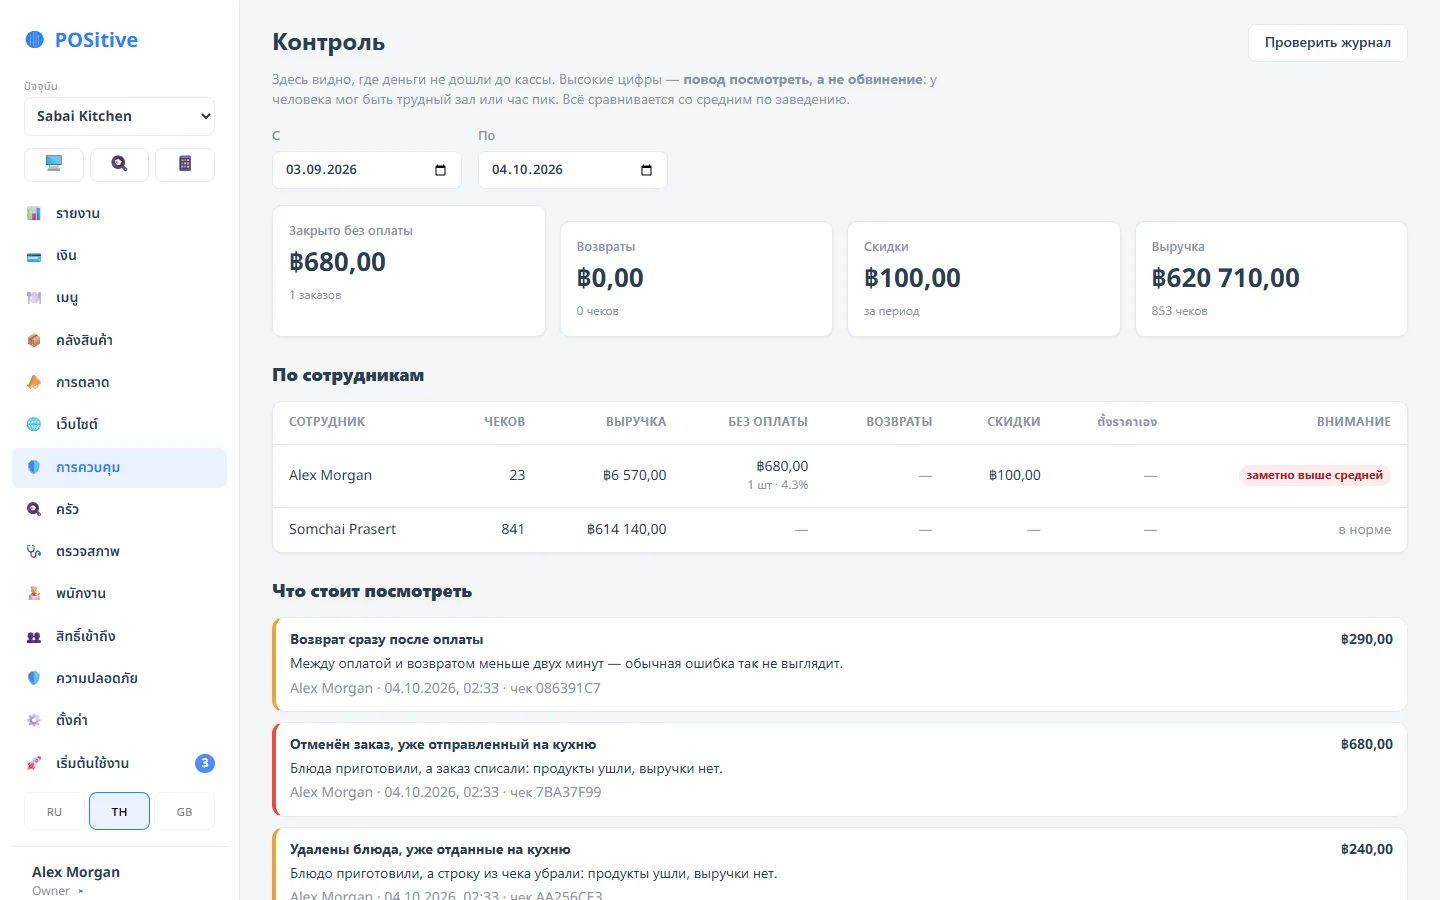Open เริ่มต้นใช้งาน getting started
Viewport: 1440px width, 900px height.
coord(119,763)
